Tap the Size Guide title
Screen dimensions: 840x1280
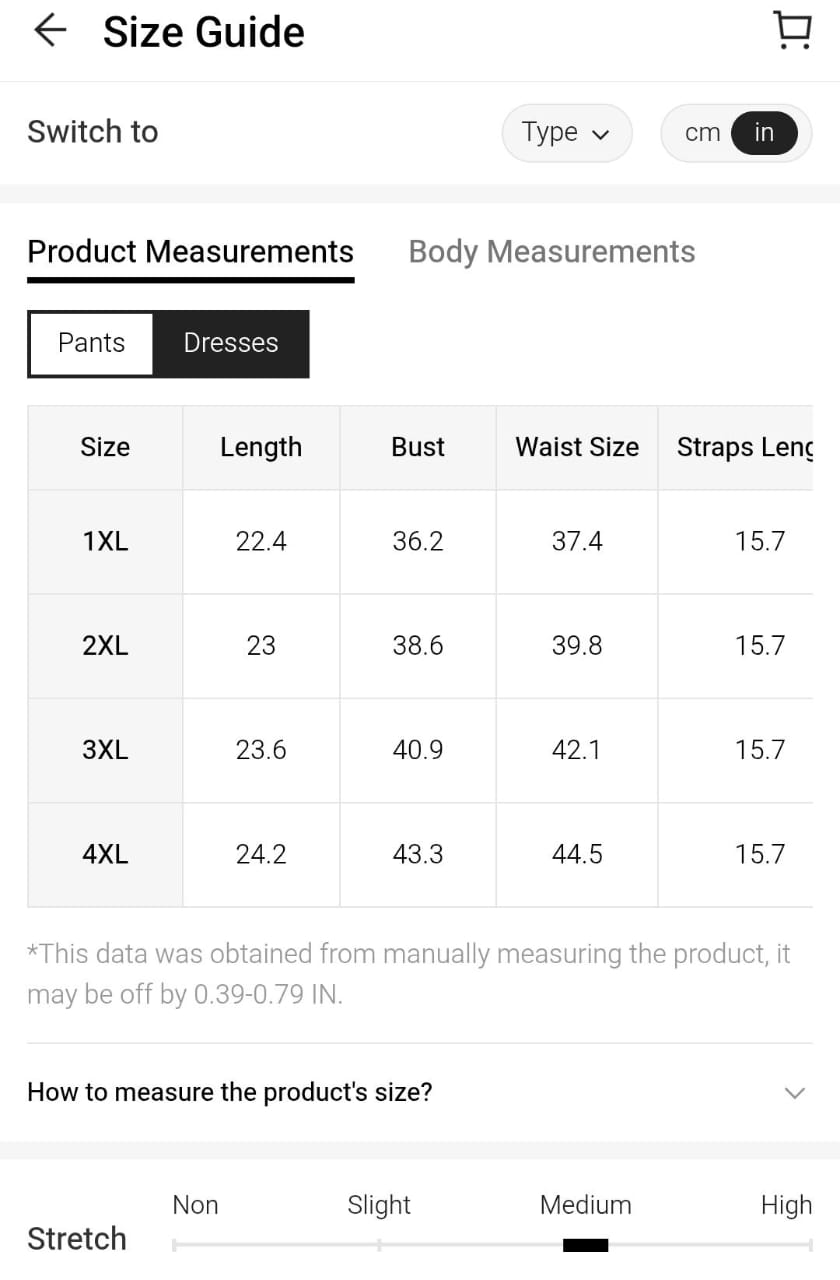tap(204, 32)
